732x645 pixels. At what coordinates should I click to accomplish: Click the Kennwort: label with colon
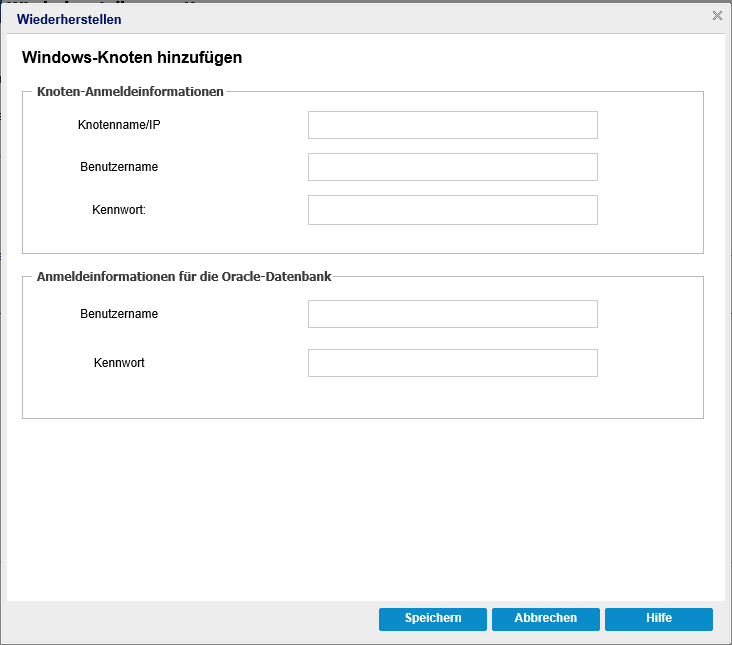119,210
